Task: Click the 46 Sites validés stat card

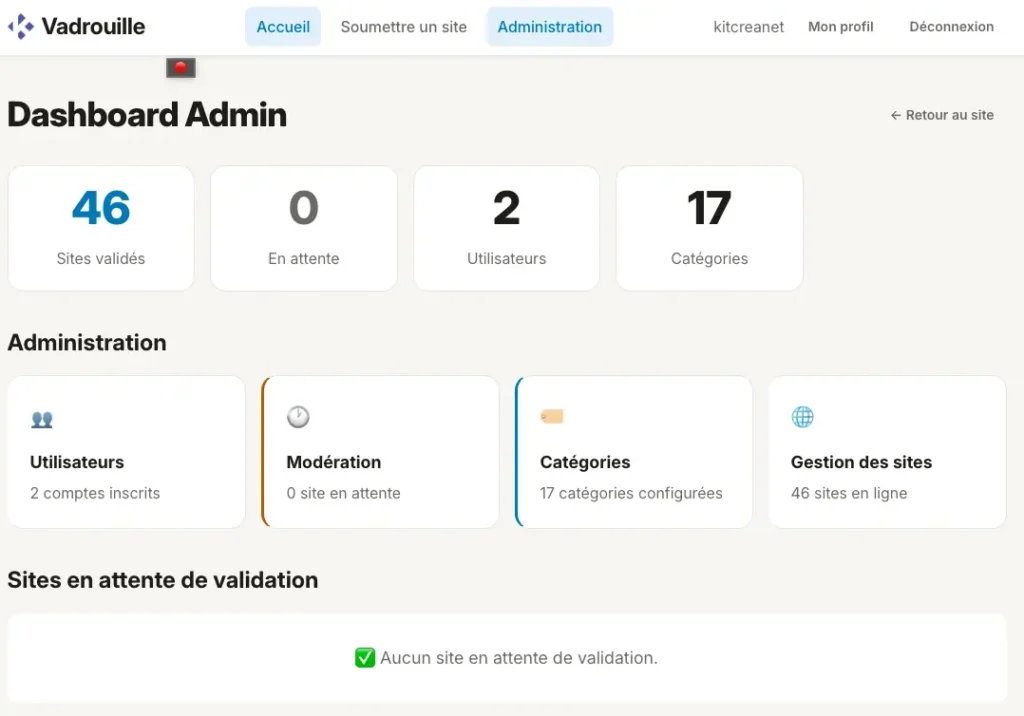Action: (101, 228)
